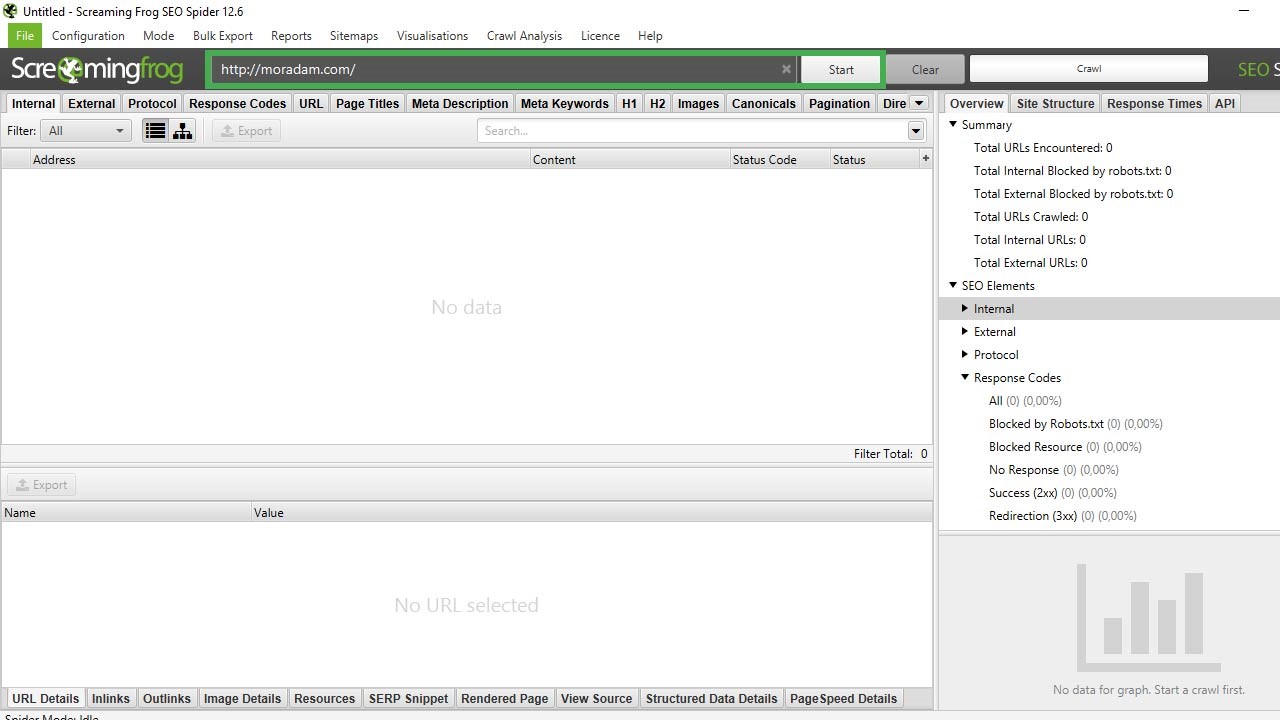Select the Images tab
This screenshot has height=720, width=1280.
pos(698,103)
